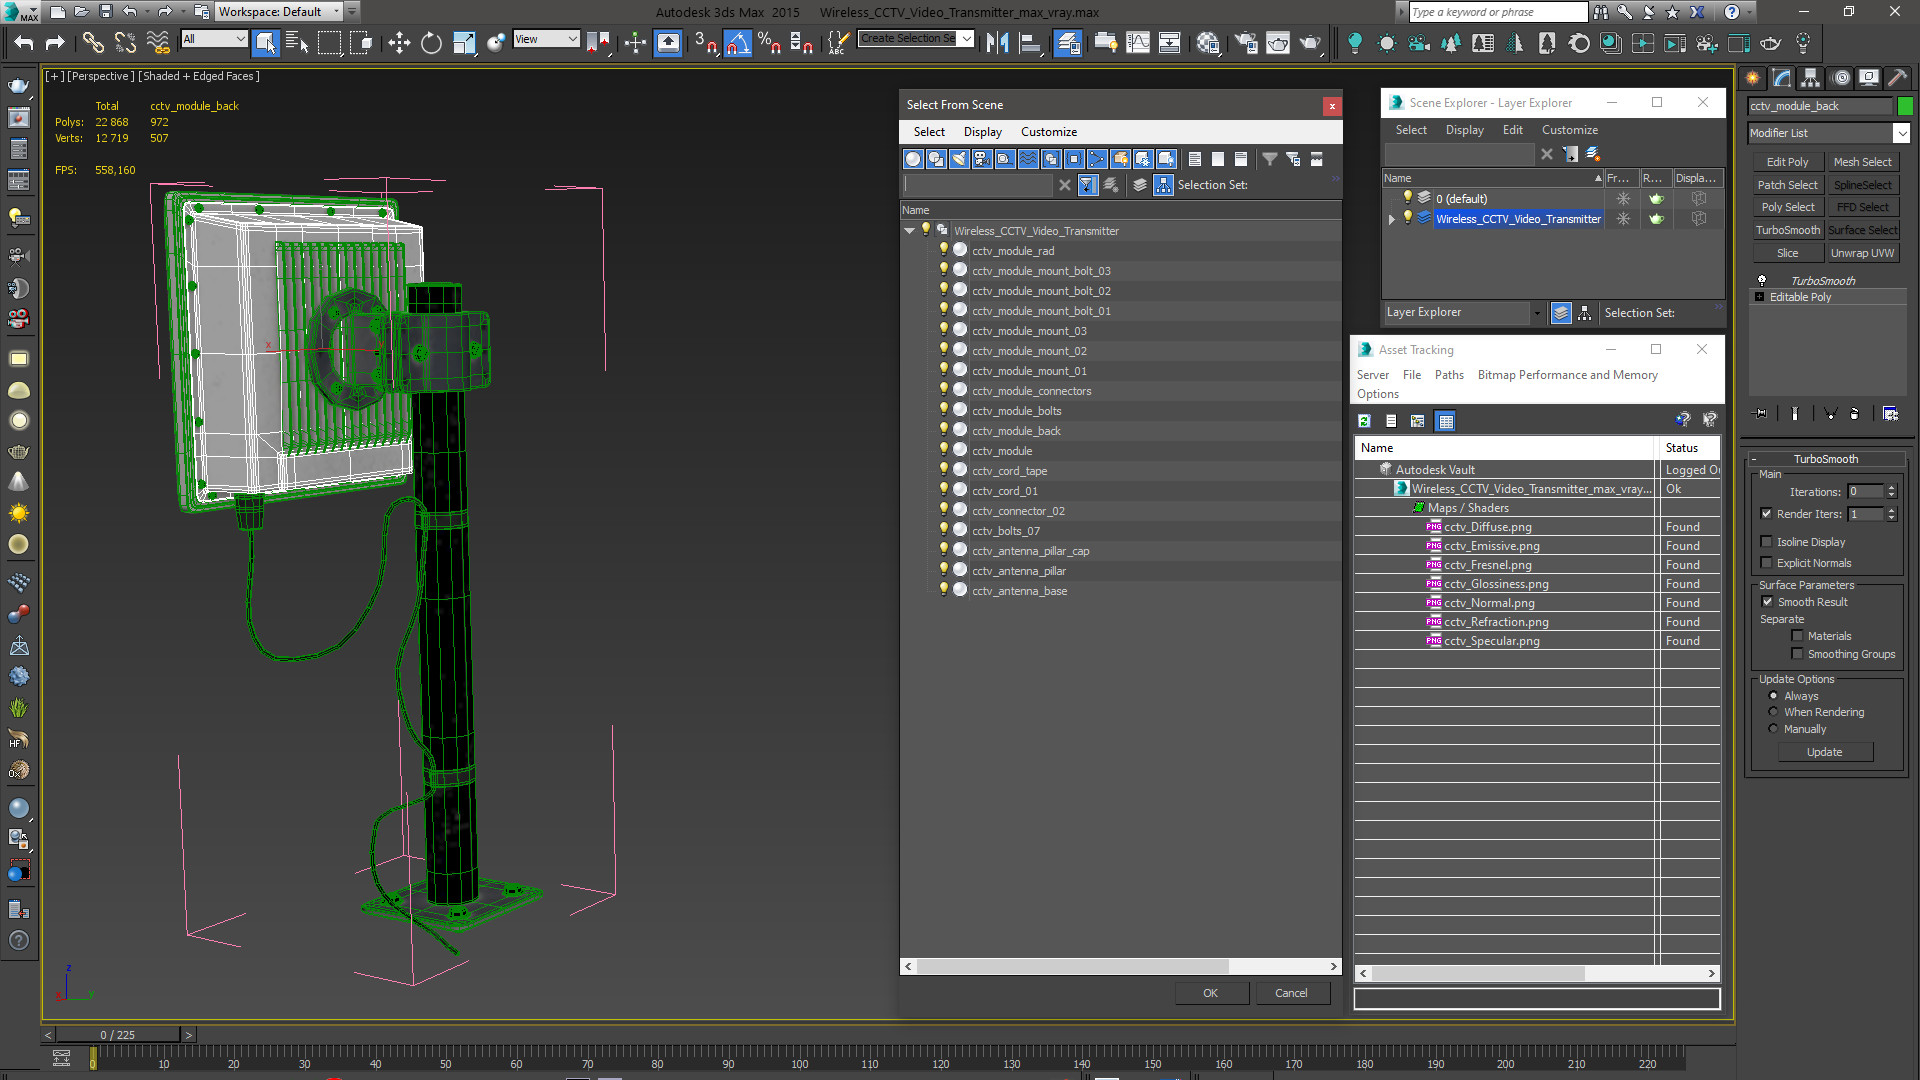Toggle visibility bulb for cctv_module_back
This screenshot has width=1920, height=1080.
[943, 430]
